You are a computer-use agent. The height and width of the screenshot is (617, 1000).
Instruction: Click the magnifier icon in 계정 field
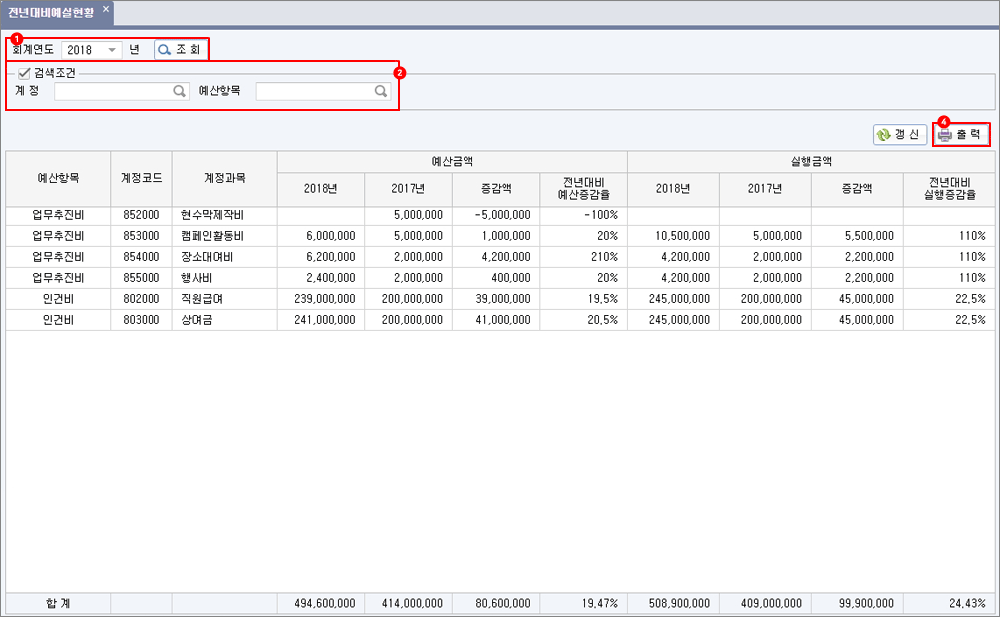180,91
